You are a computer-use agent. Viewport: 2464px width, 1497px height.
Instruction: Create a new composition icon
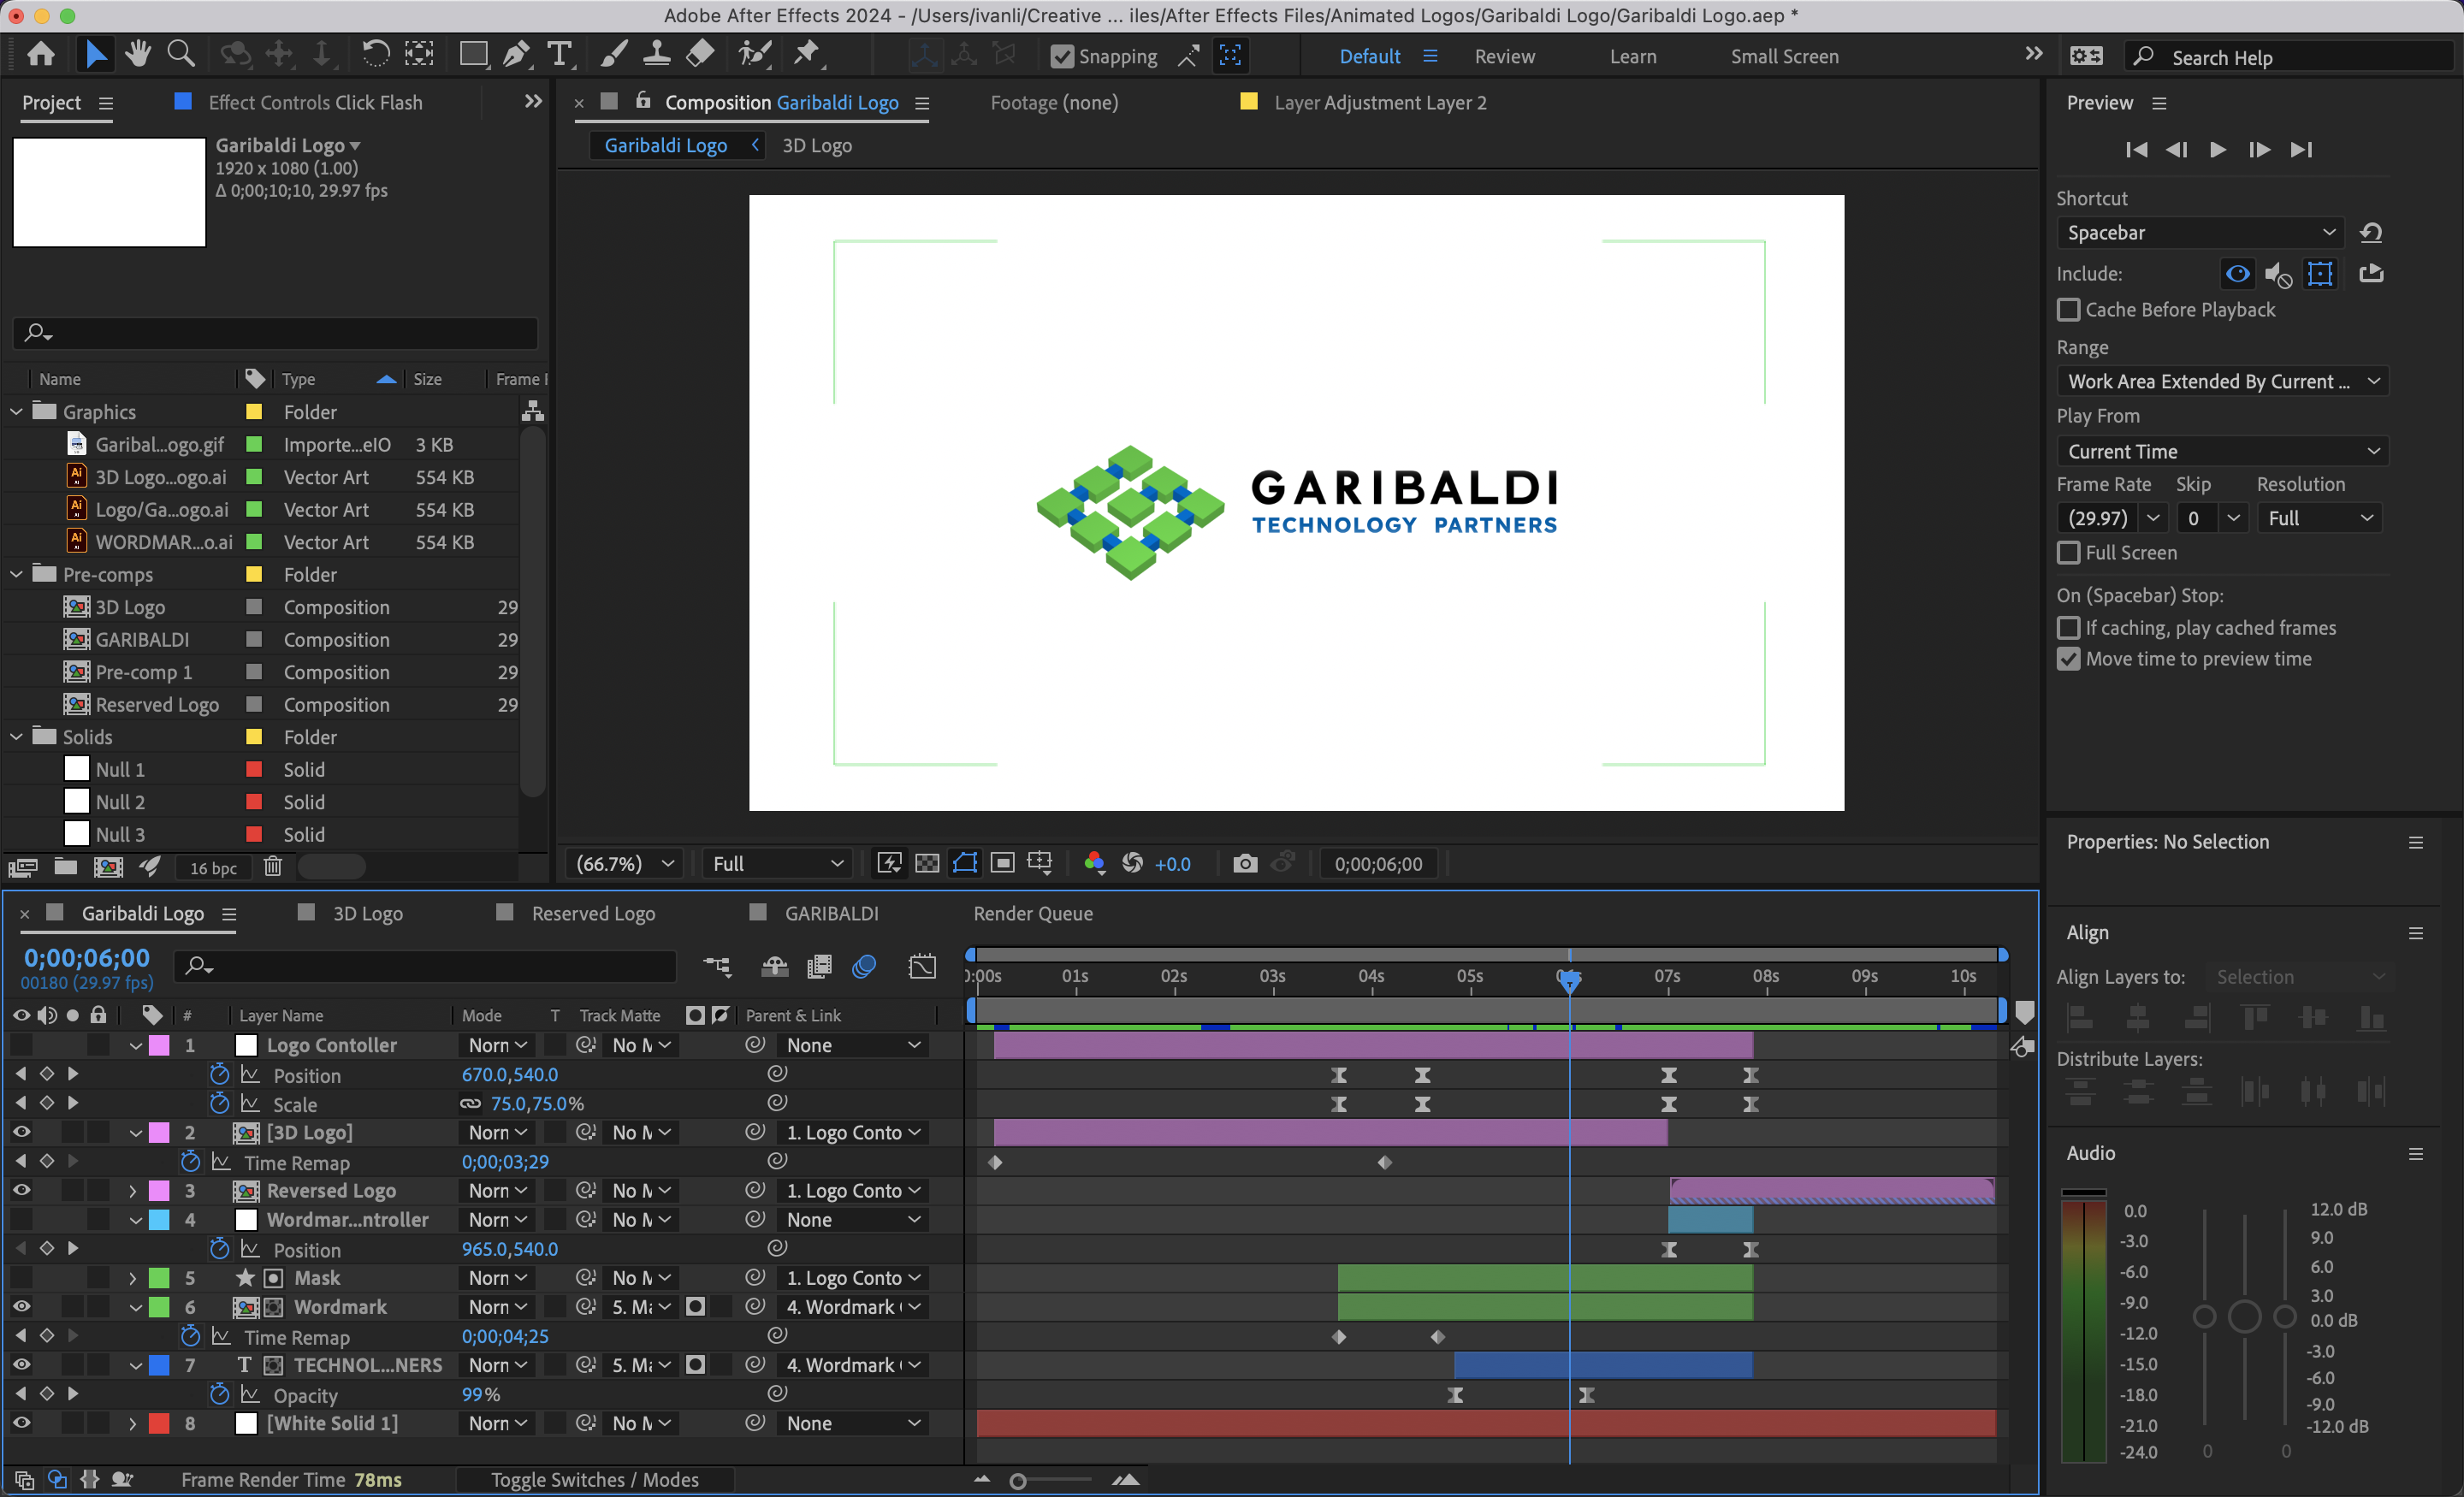[108, 867]
